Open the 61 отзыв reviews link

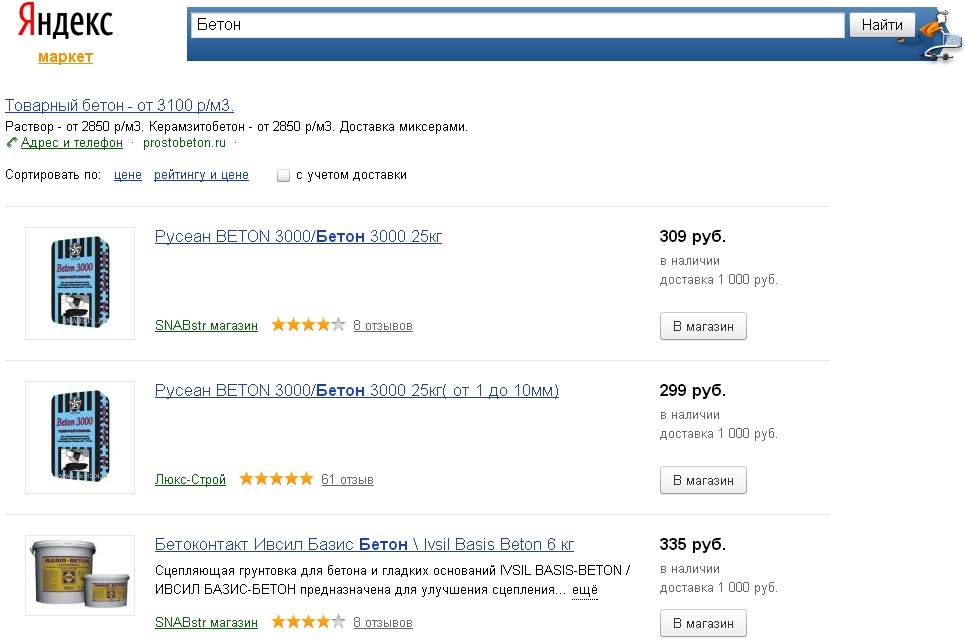pyautogui.click(x=347, y=480)
